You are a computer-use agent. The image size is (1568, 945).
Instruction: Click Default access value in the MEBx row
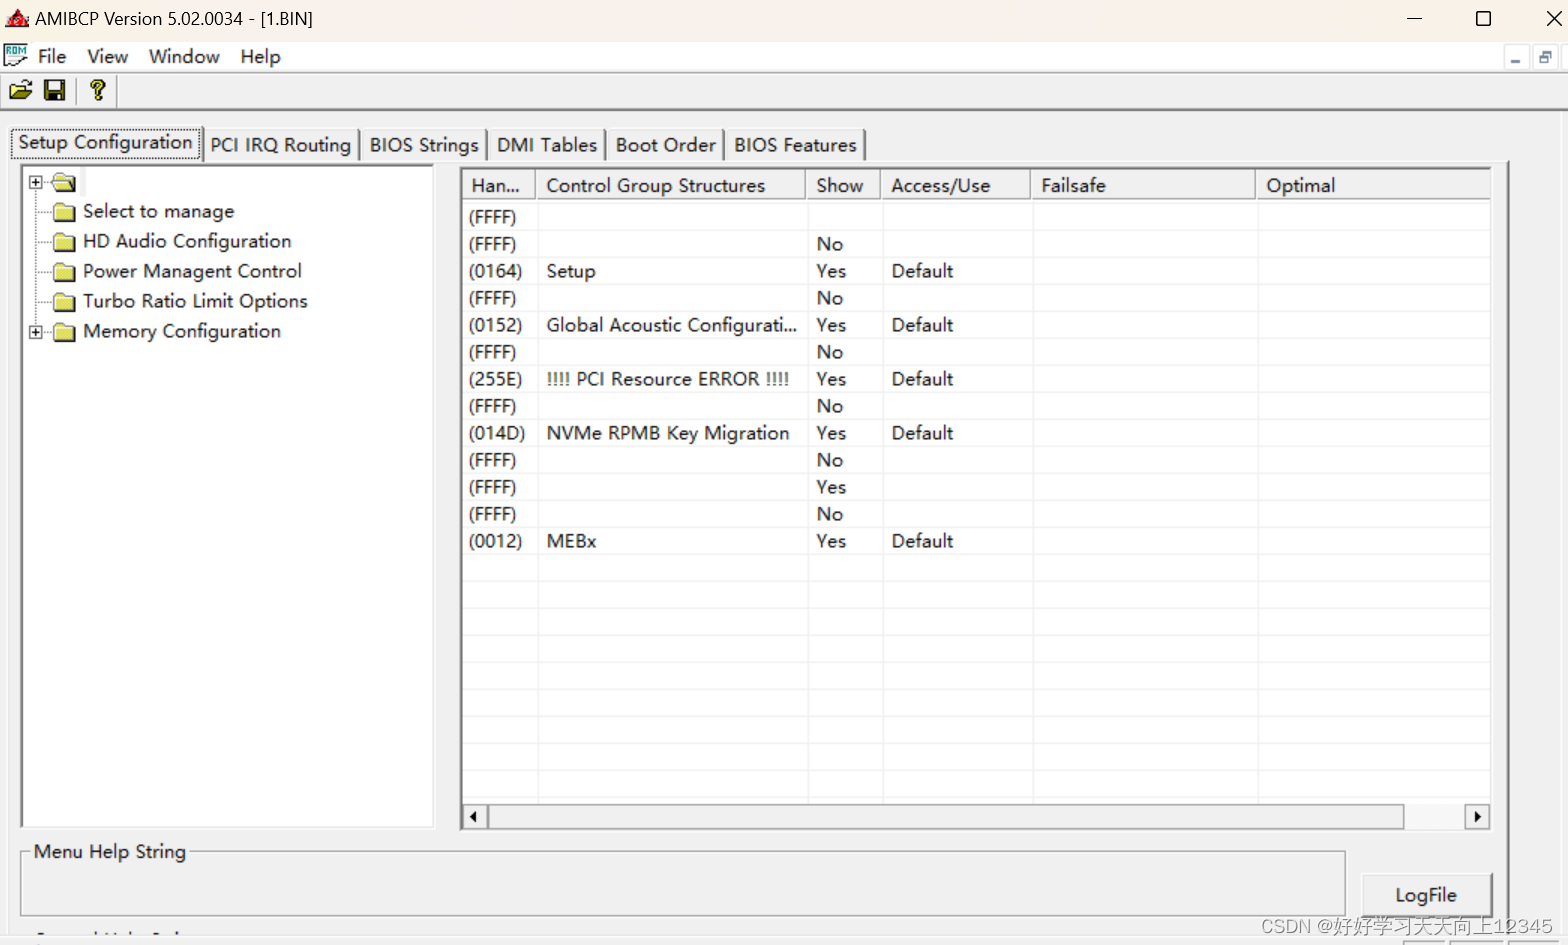coord(922,541)
